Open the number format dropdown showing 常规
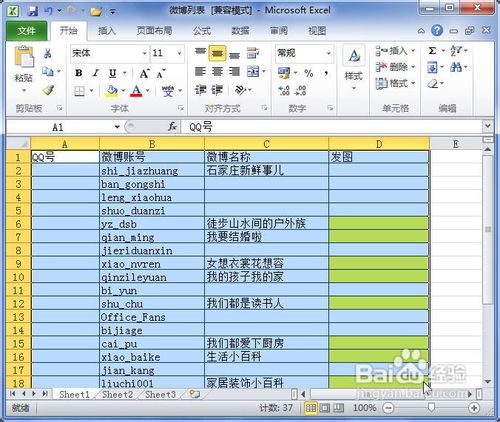This screenshot has height=422, width=500. pyautogui.click(x=329, y=53)
